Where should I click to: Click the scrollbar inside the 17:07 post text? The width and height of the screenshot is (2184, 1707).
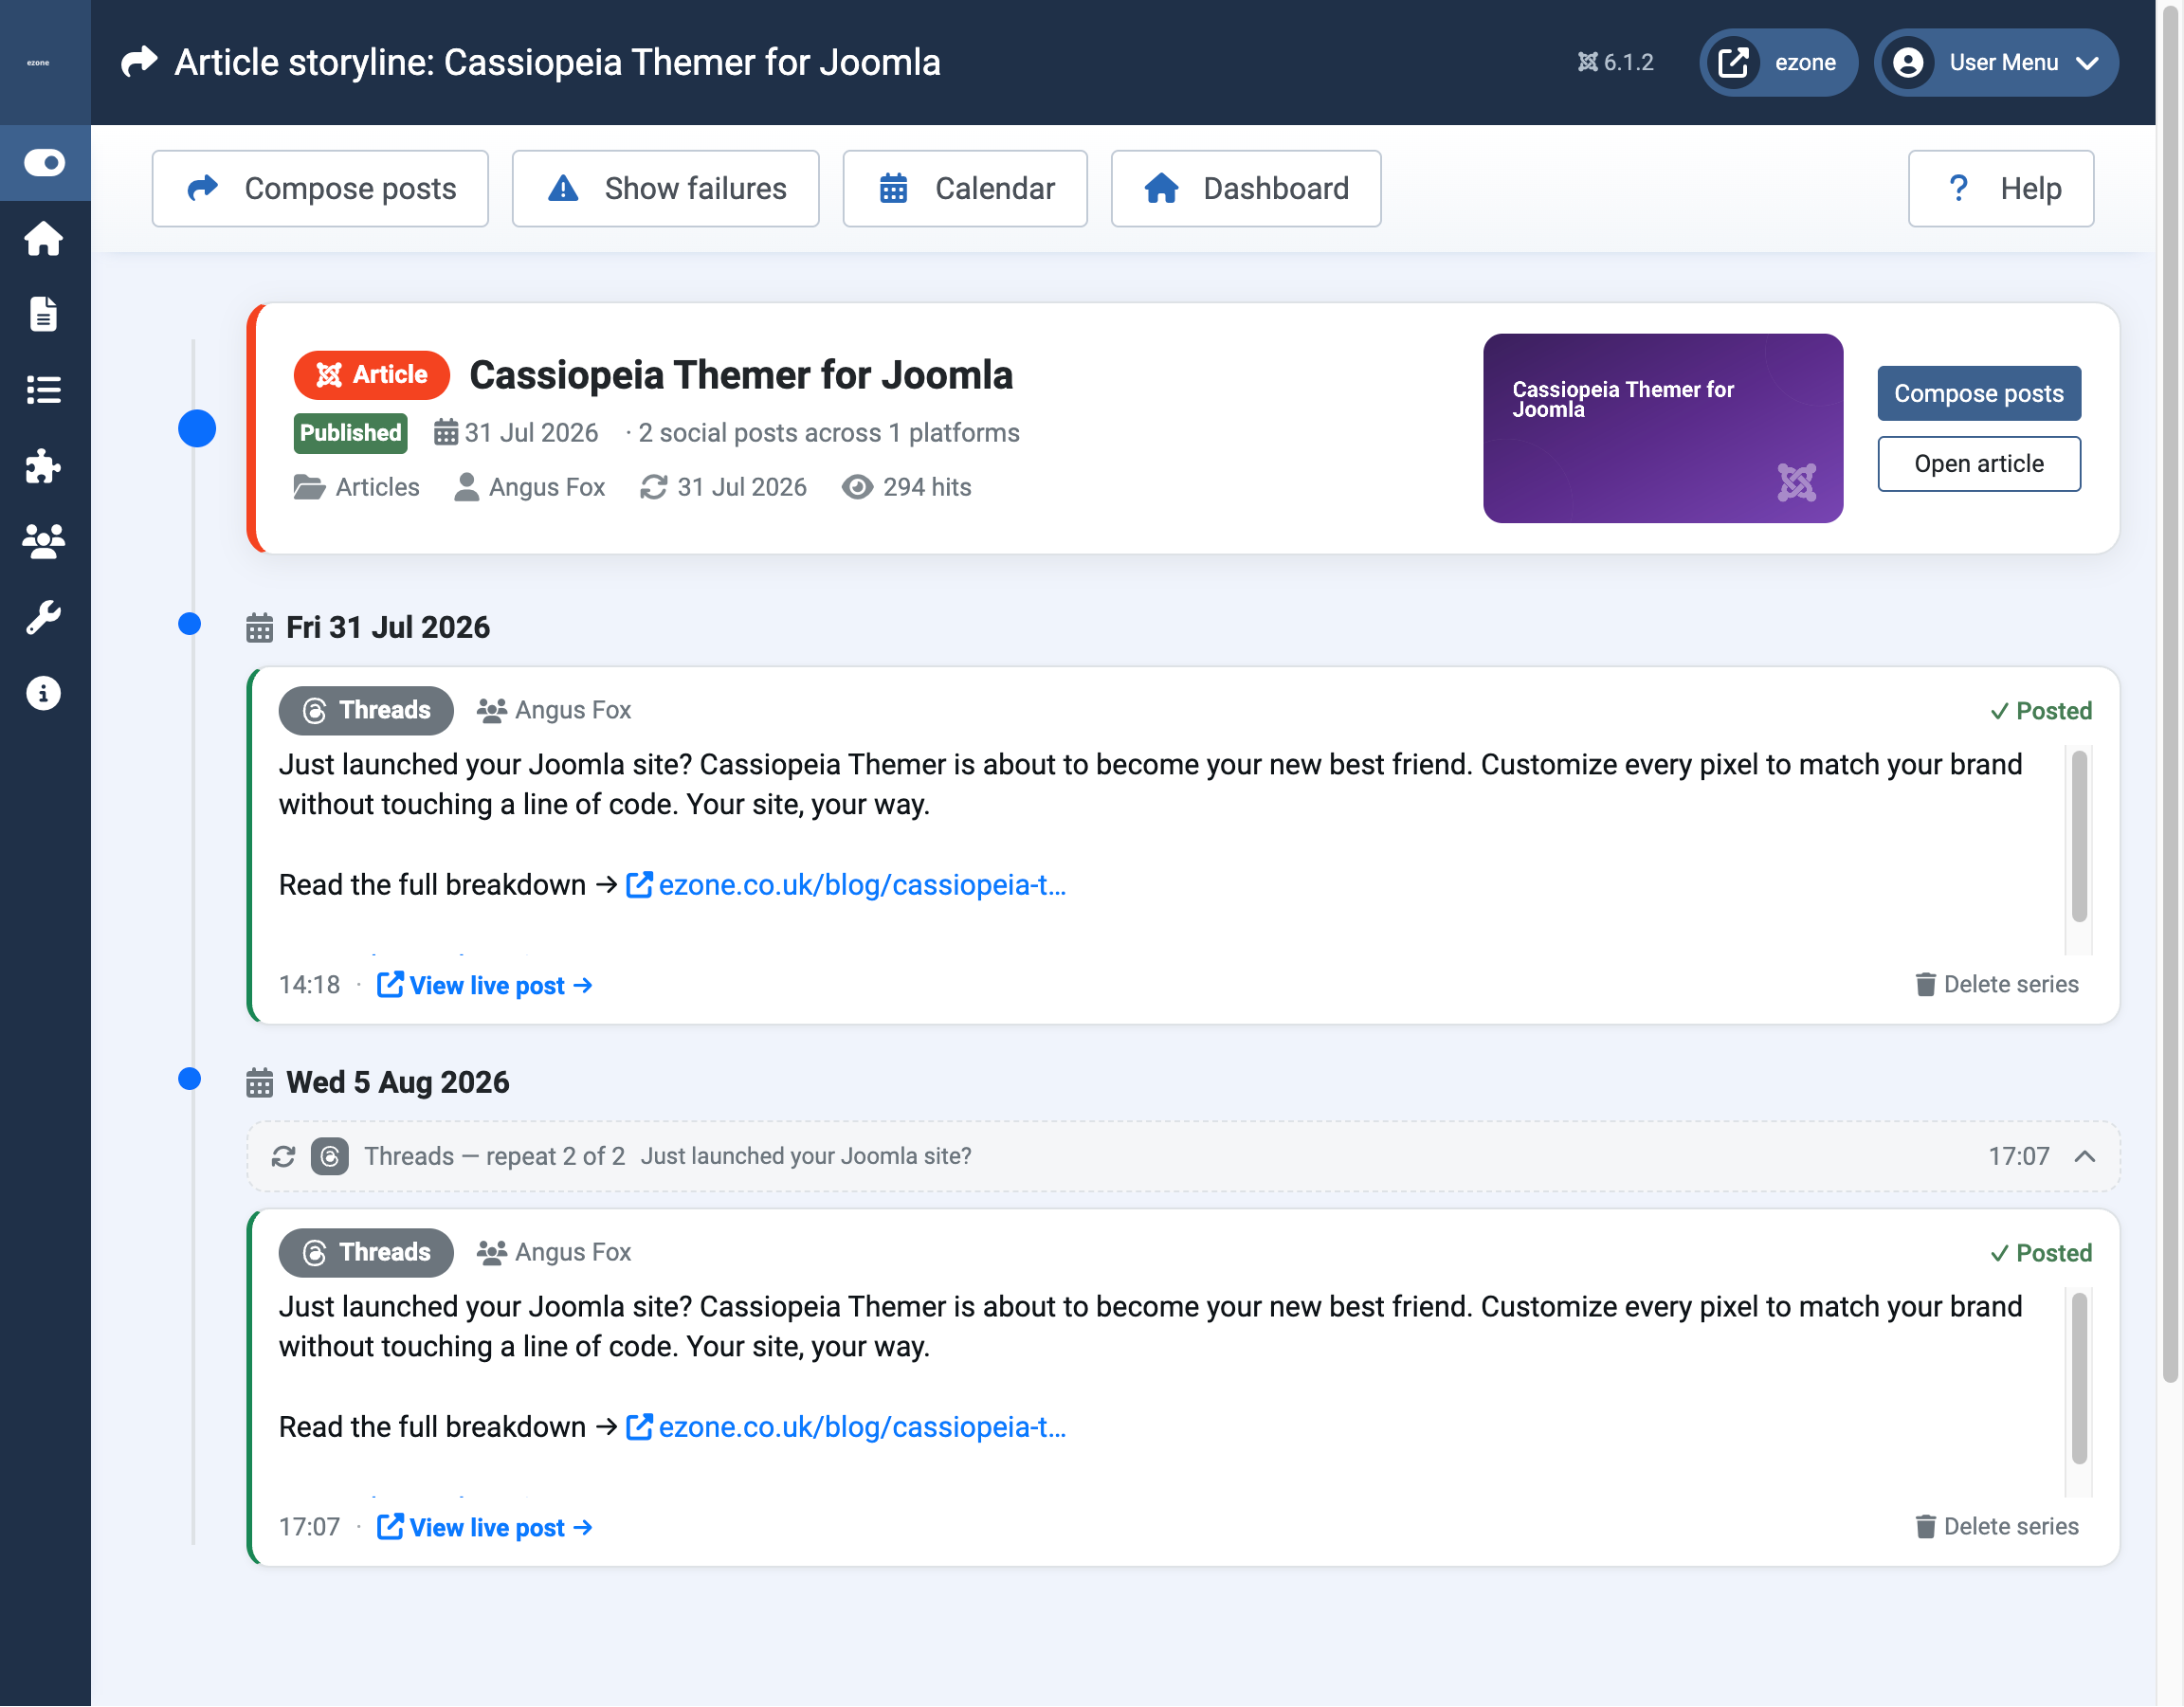click(x=2079, y=1380)
